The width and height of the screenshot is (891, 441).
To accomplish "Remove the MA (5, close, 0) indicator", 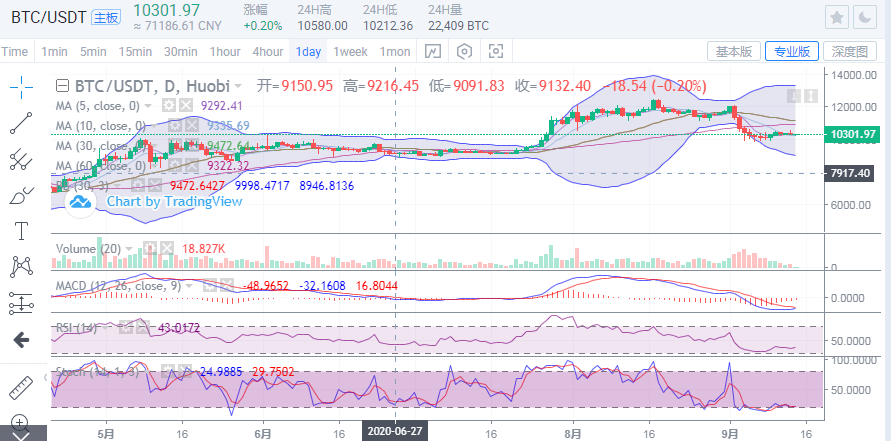I will (x=186, y=105).
